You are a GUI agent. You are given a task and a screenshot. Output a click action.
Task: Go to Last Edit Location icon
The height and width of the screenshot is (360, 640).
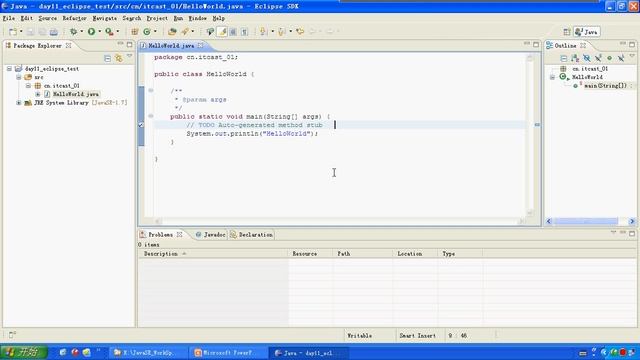pyautogui.click(x=300, y=31)
